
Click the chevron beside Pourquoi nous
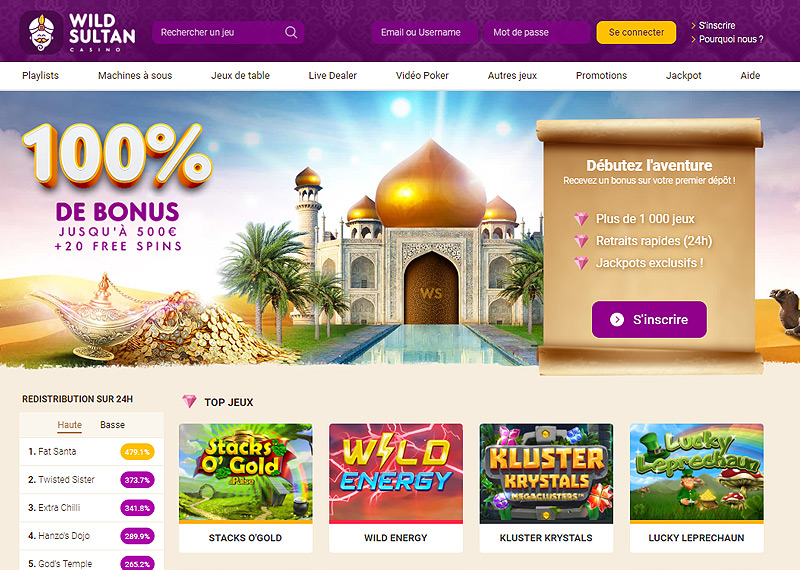point(693,39)
